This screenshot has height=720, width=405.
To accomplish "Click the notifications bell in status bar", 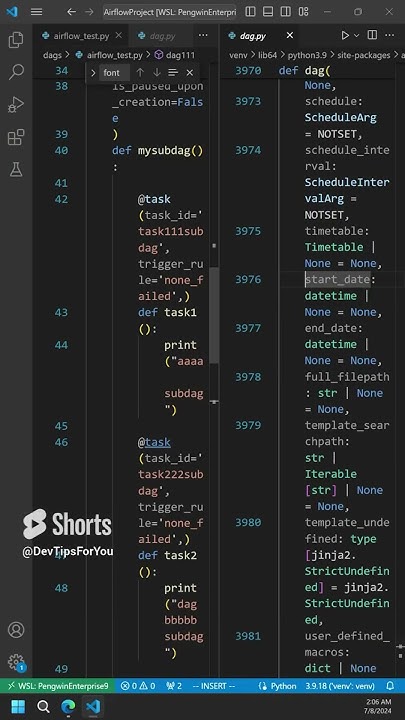I will pyautogui.click(x=390, y=686).
